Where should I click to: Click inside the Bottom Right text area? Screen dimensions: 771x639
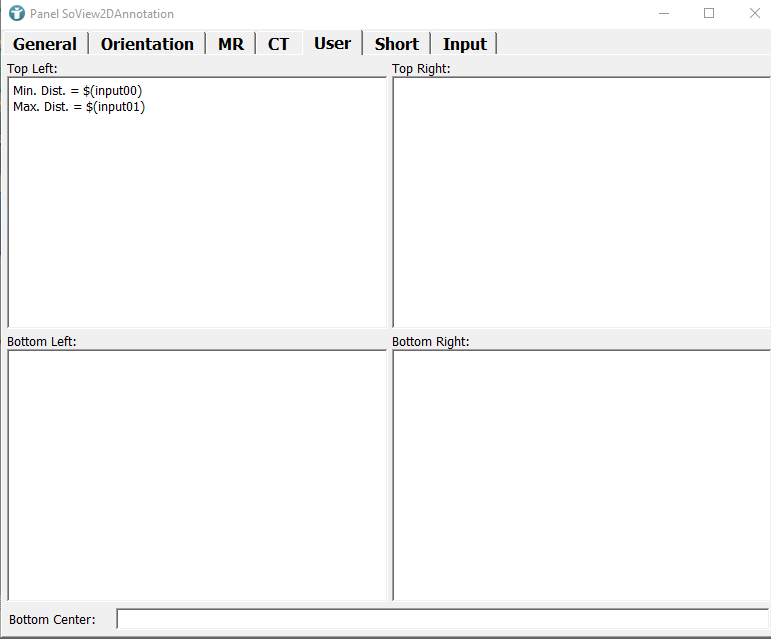(x=580, y=474)
